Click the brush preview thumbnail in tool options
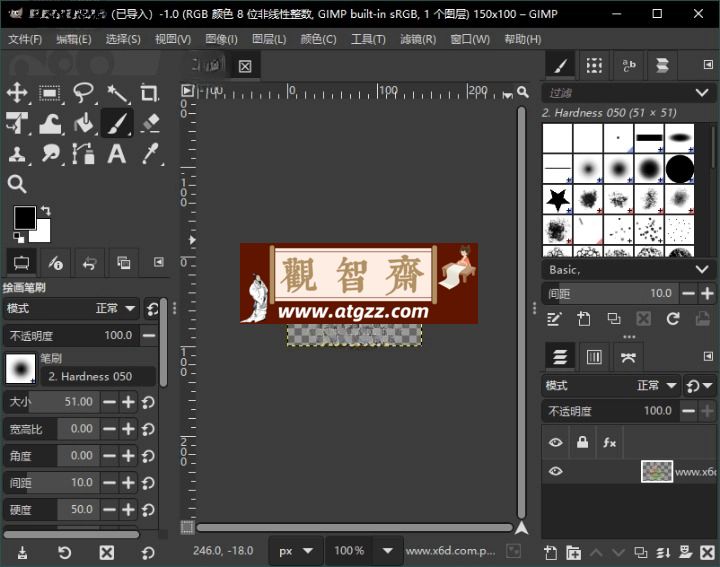This screenshot has width=720, height=567. (x=21, y=368)
